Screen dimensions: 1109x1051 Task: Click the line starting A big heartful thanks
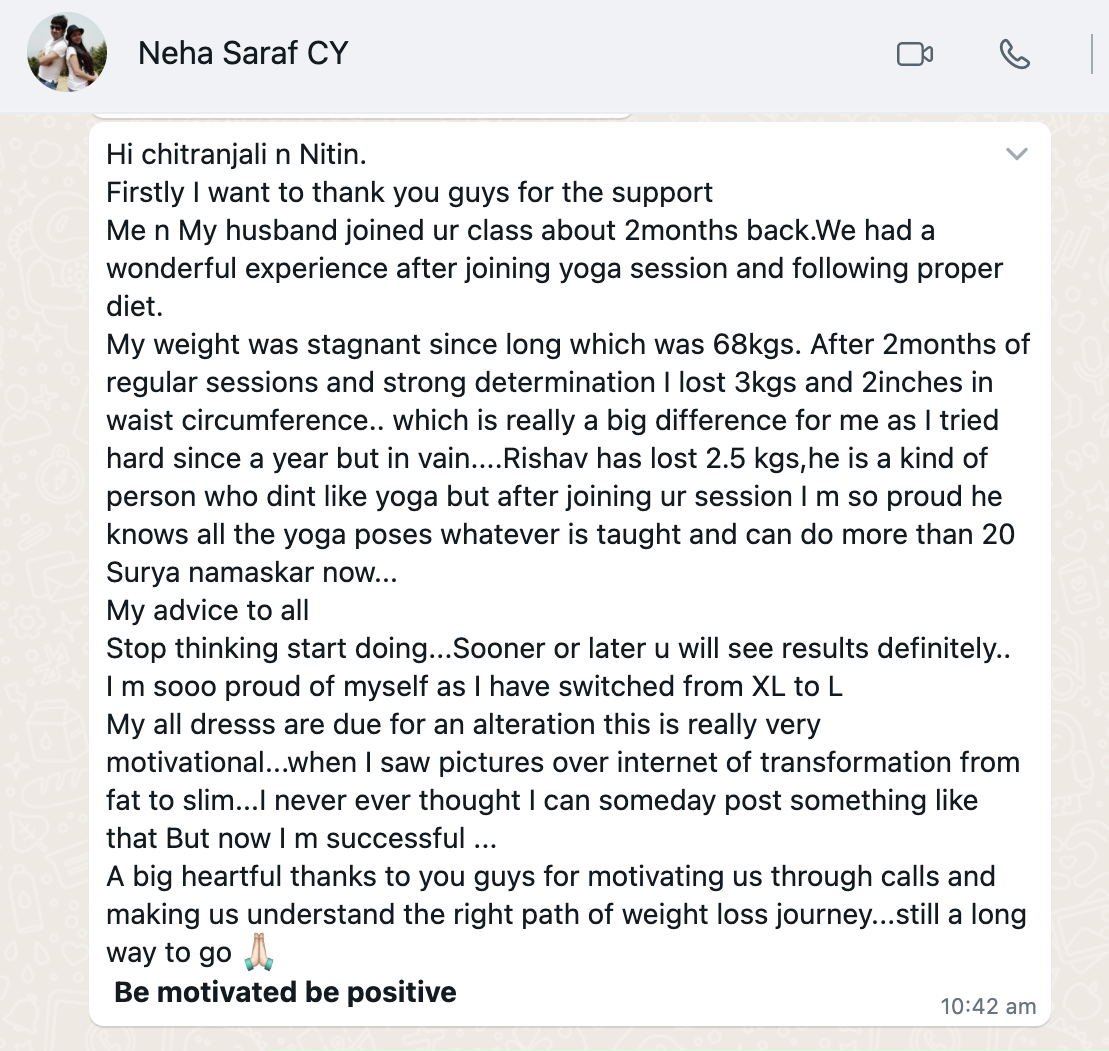[550, 877]
